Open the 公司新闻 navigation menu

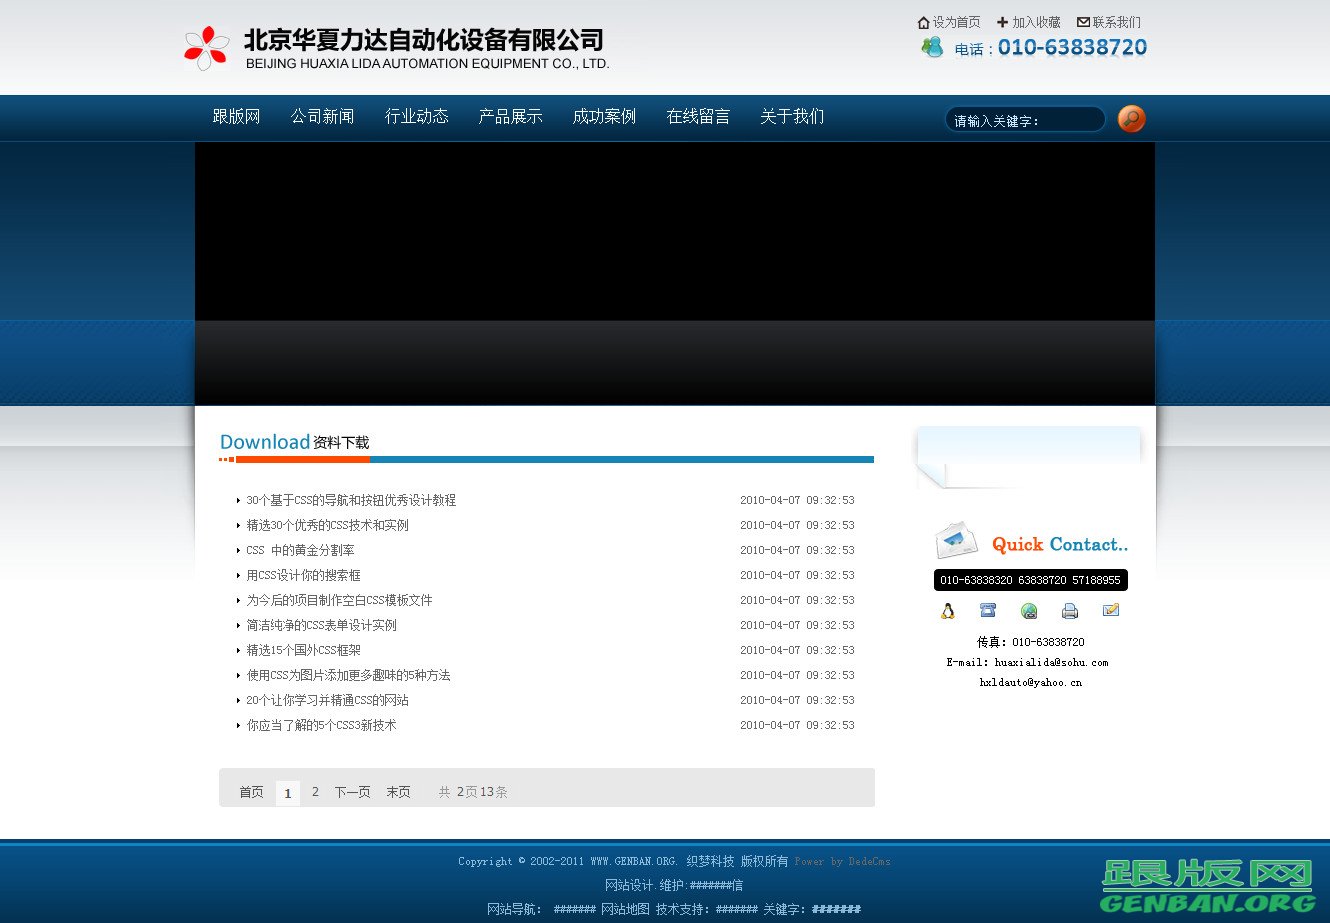(322, 117)
